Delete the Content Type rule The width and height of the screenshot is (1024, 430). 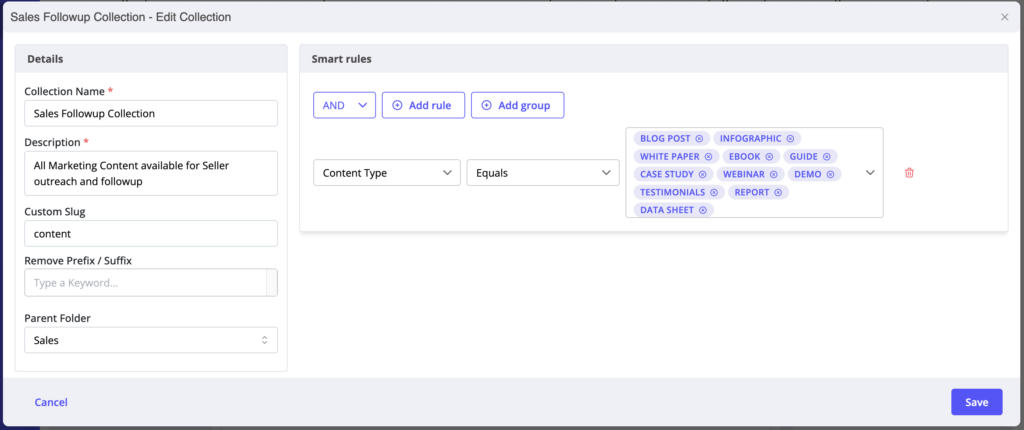pos(909,173)
